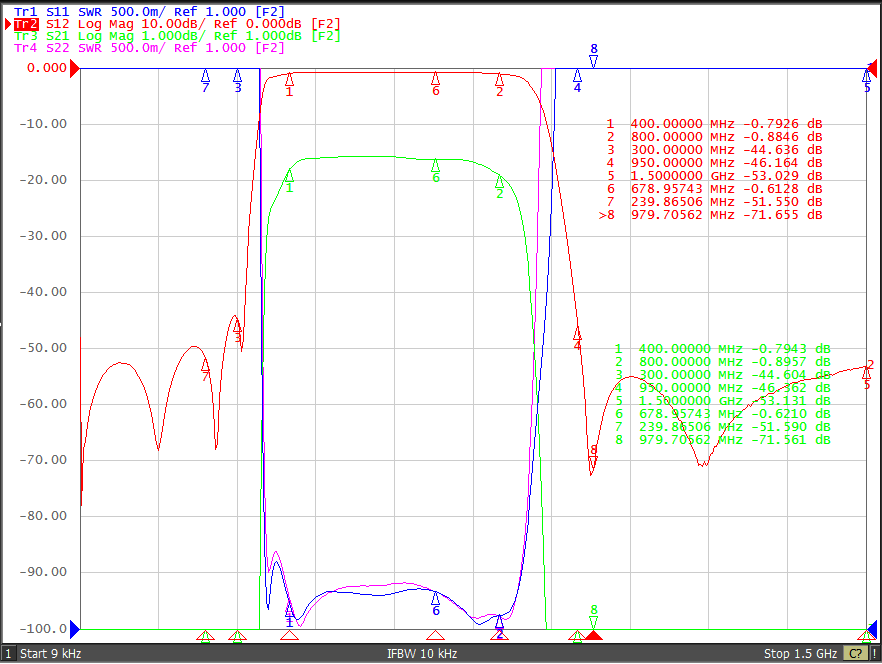Select the active Tr2 S12 Log Mag trace

click(x=177, y=24)
